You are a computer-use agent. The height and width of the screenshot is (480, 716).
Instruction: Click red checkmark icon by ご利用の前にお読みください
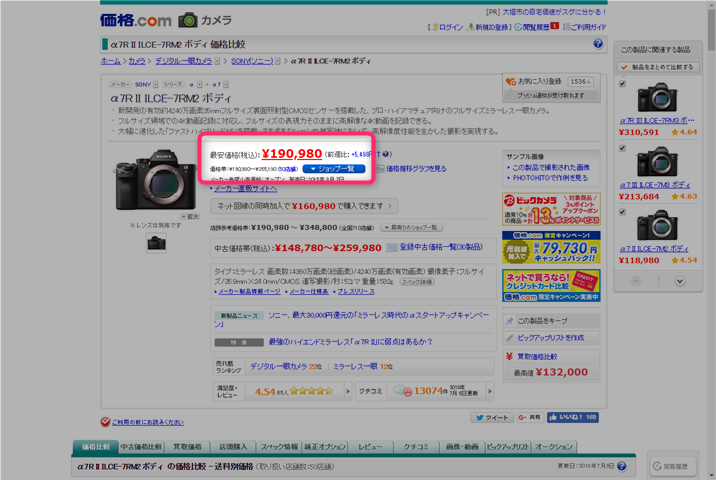pyautogui.click(x=105, y=422)
